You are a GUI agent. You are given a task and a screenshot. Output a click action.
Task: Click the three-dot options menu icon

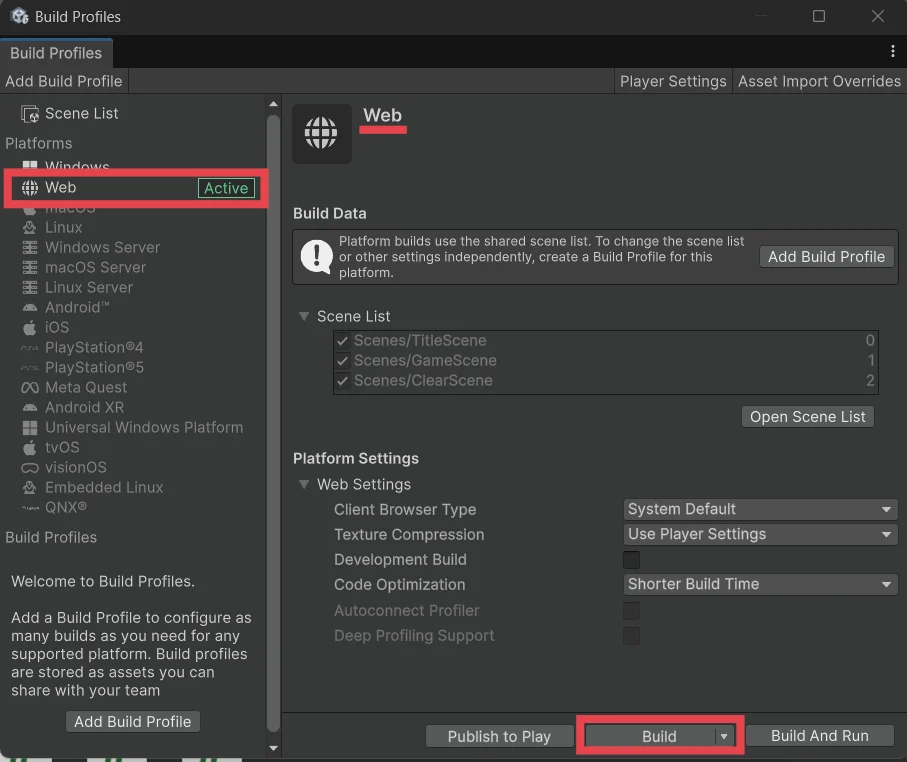coord(892,51)
